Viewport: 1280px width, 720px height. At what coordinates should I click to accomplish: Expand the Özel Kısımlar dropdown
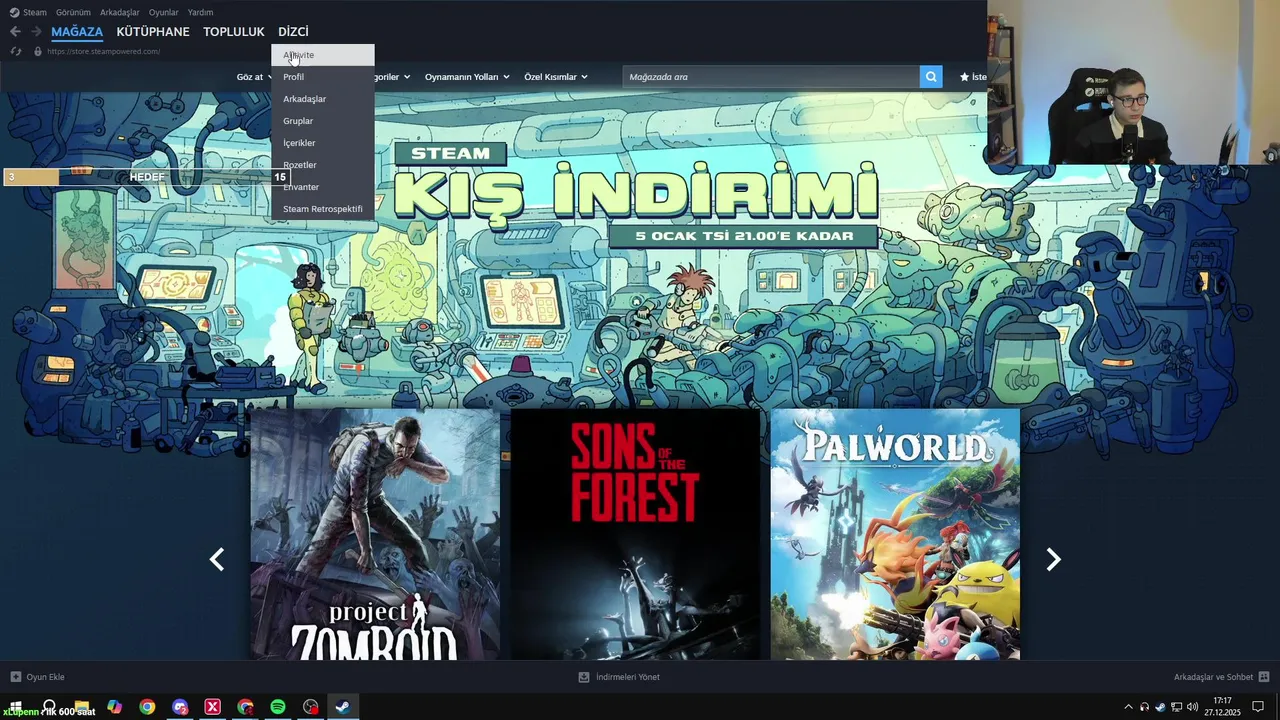pyautogui.click(x=556, y=77)
